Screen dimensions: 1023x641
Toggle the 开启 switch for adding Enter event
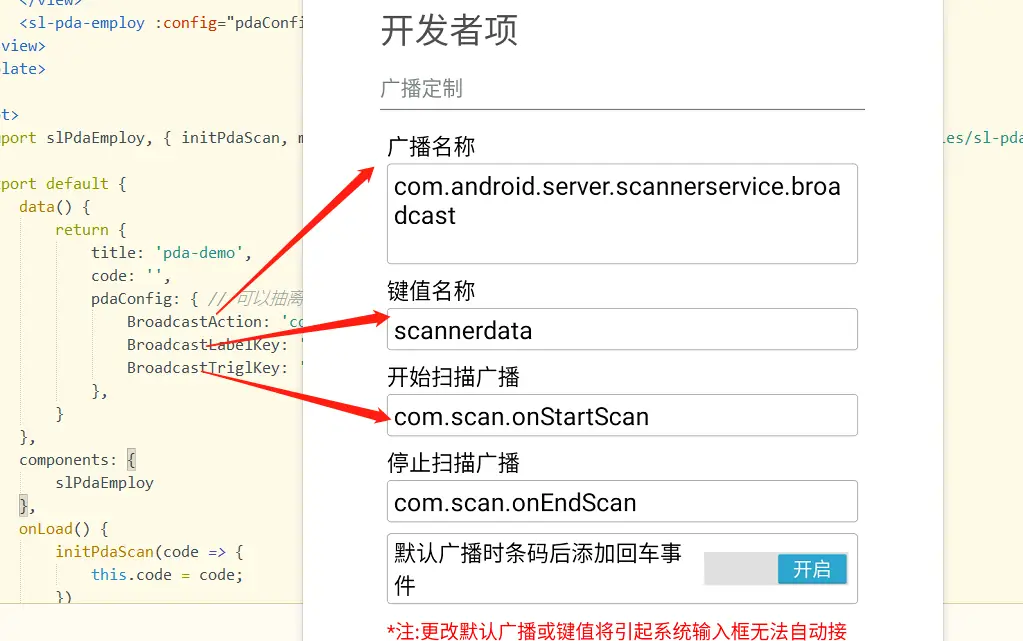tap(775, 569)
